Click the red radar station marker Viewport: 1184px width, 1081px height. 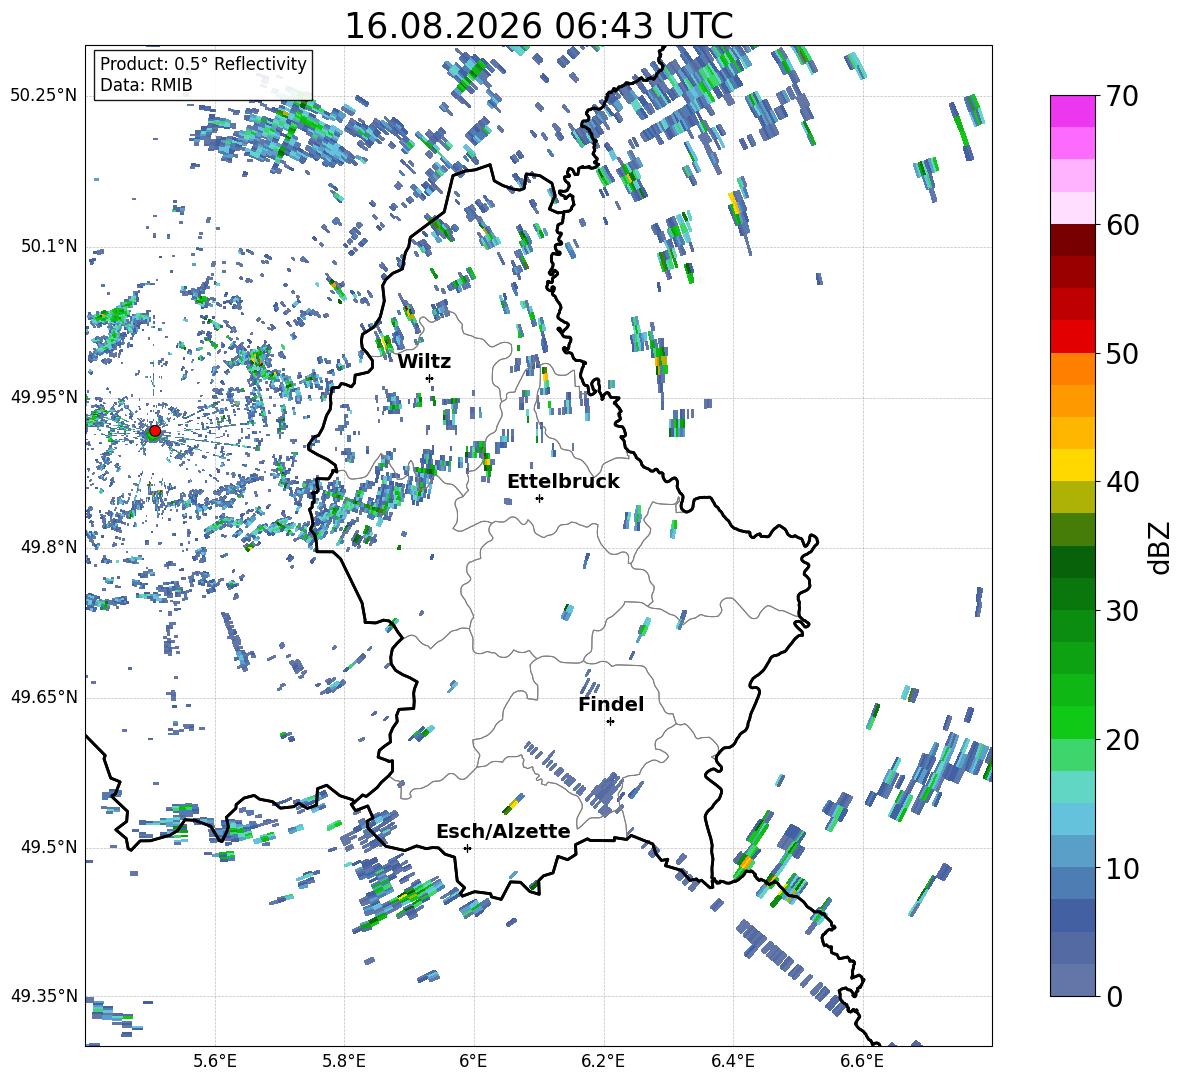coord(155,431)
